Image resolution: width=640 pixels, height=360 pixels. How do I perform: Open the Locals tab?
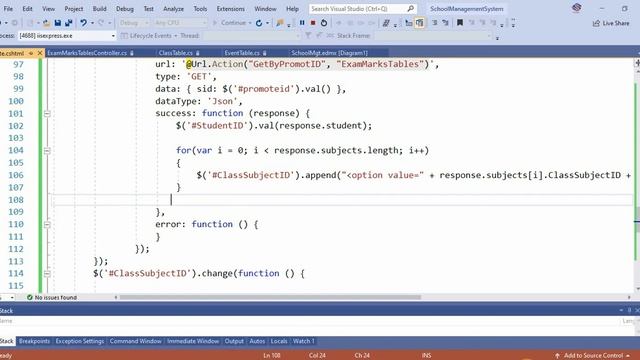click(x=279, y=341)
